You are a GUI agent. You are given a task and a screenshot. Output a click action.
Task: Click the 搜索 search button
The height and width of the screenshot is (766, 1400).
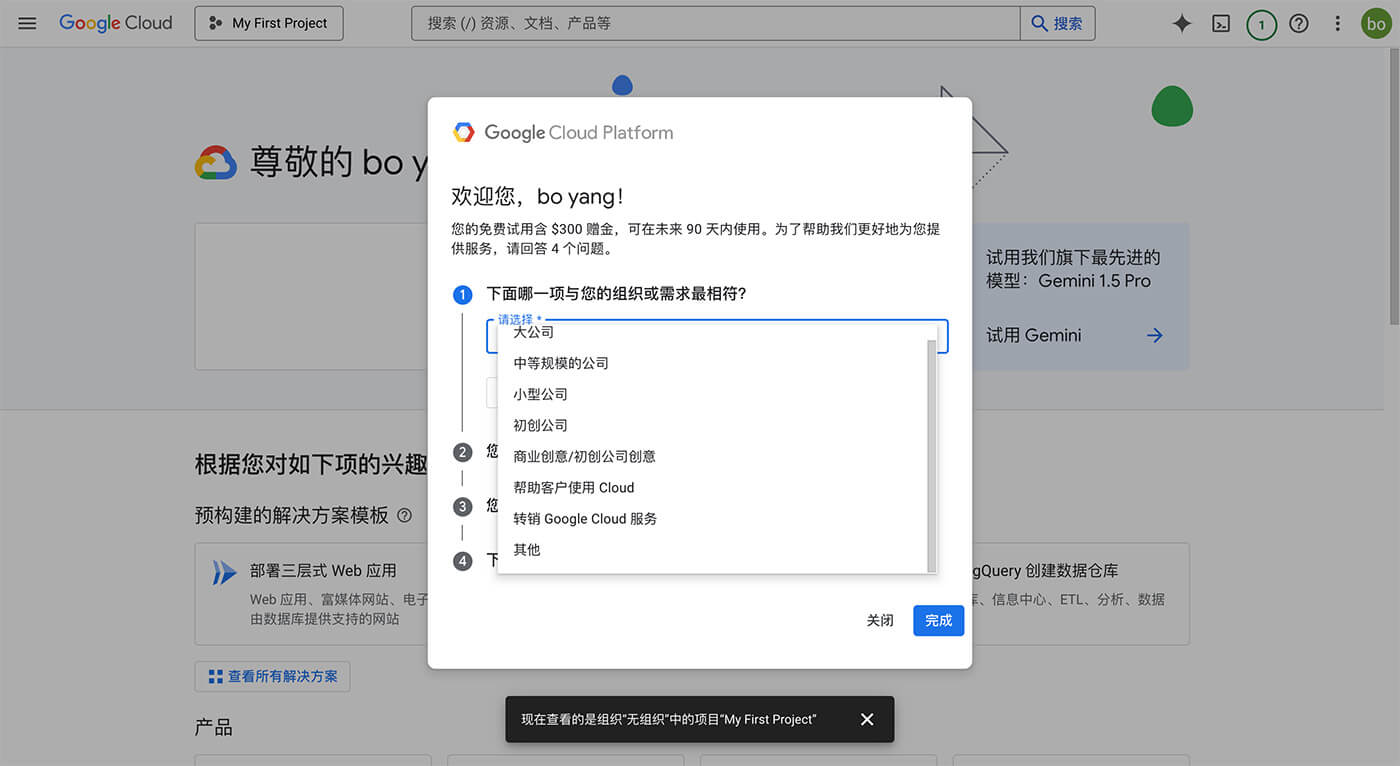point(1057,23)
